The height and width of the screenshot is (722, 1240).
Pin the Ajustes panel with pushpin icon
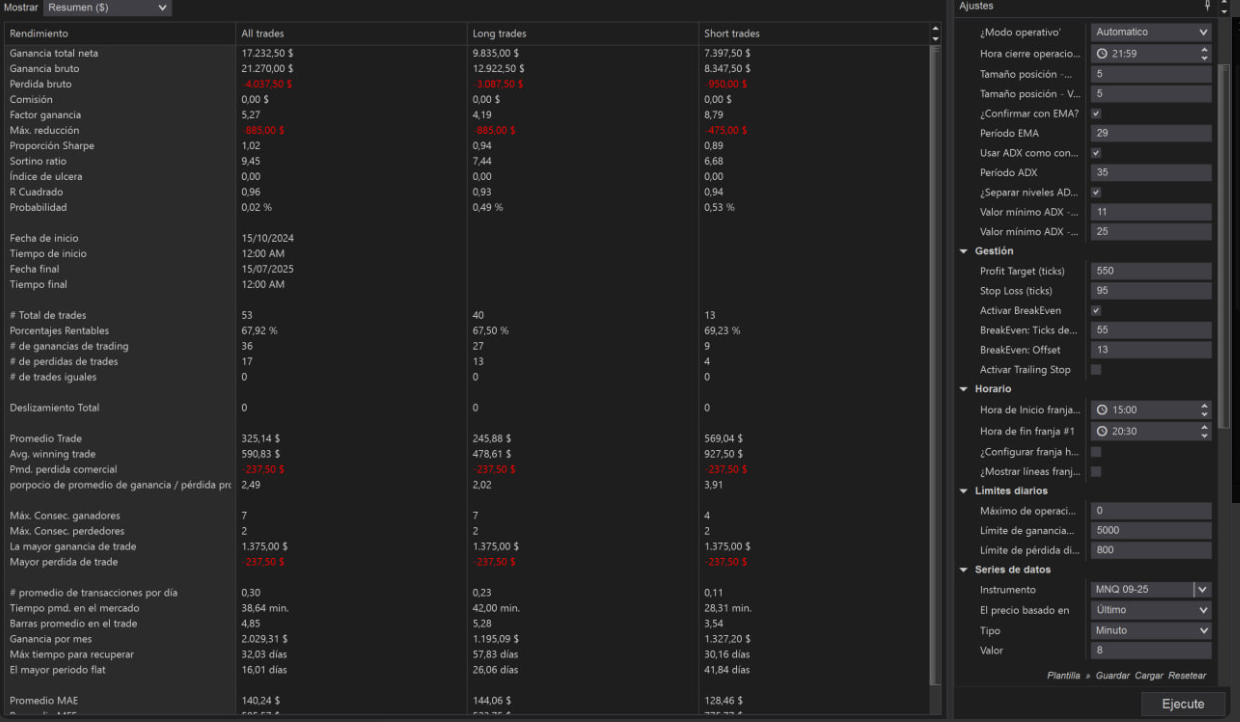pos(1207,6)
